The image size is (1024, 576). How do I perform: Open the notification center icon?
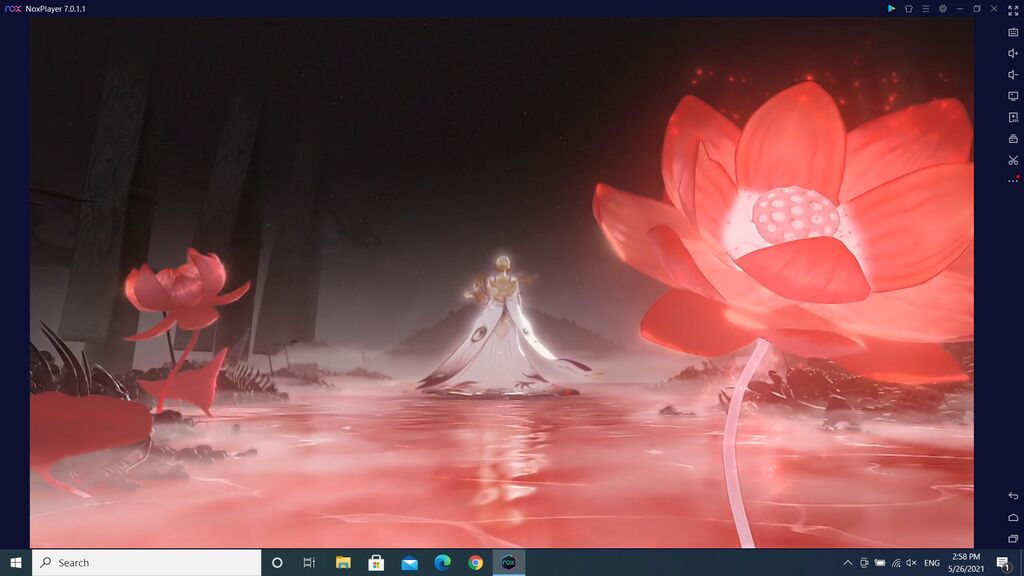click(x=1004, y=562)
